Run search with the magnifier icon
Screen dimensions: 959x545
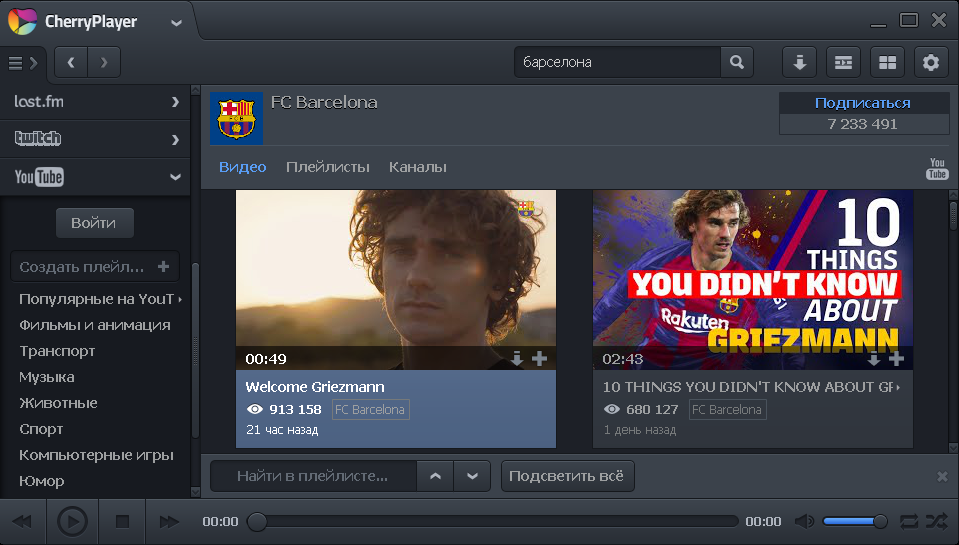point(737,62)
